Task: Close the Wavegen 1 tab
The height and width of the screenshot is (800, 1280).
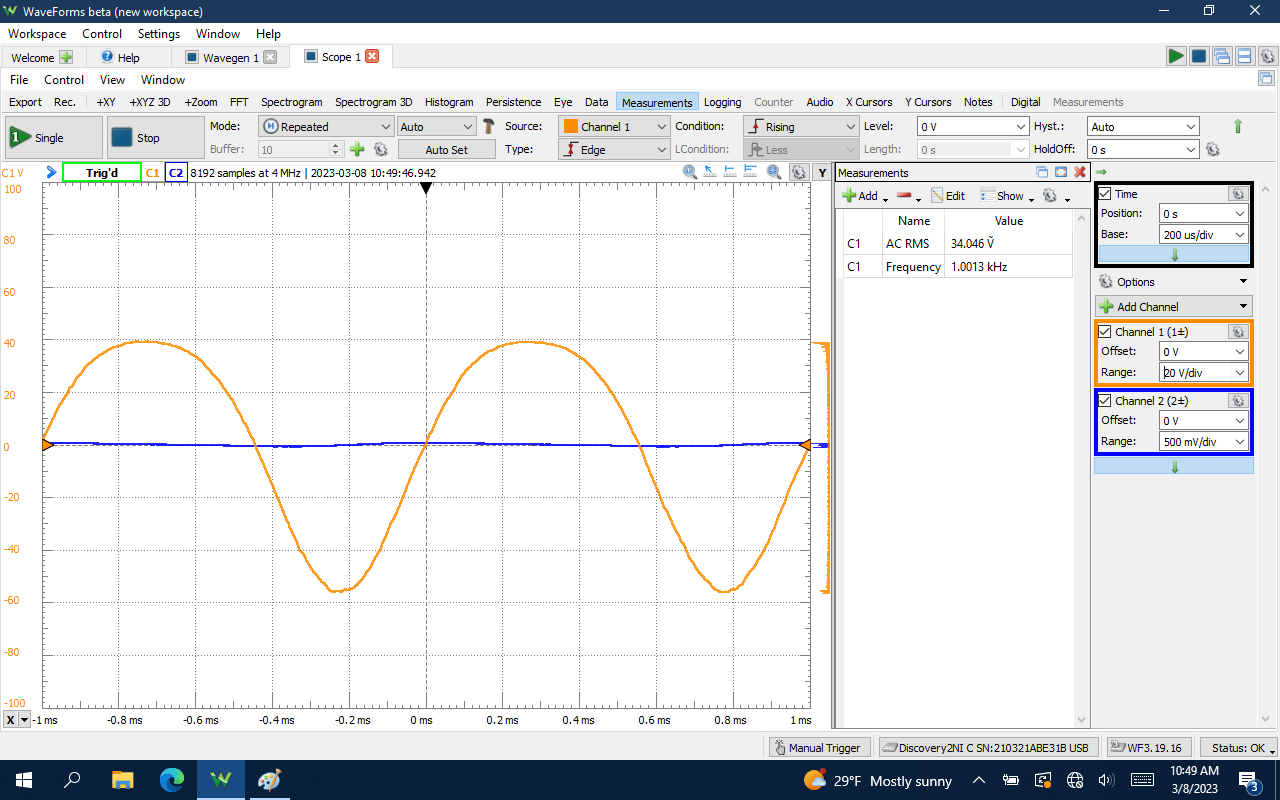Action: (x=270, y=57)
